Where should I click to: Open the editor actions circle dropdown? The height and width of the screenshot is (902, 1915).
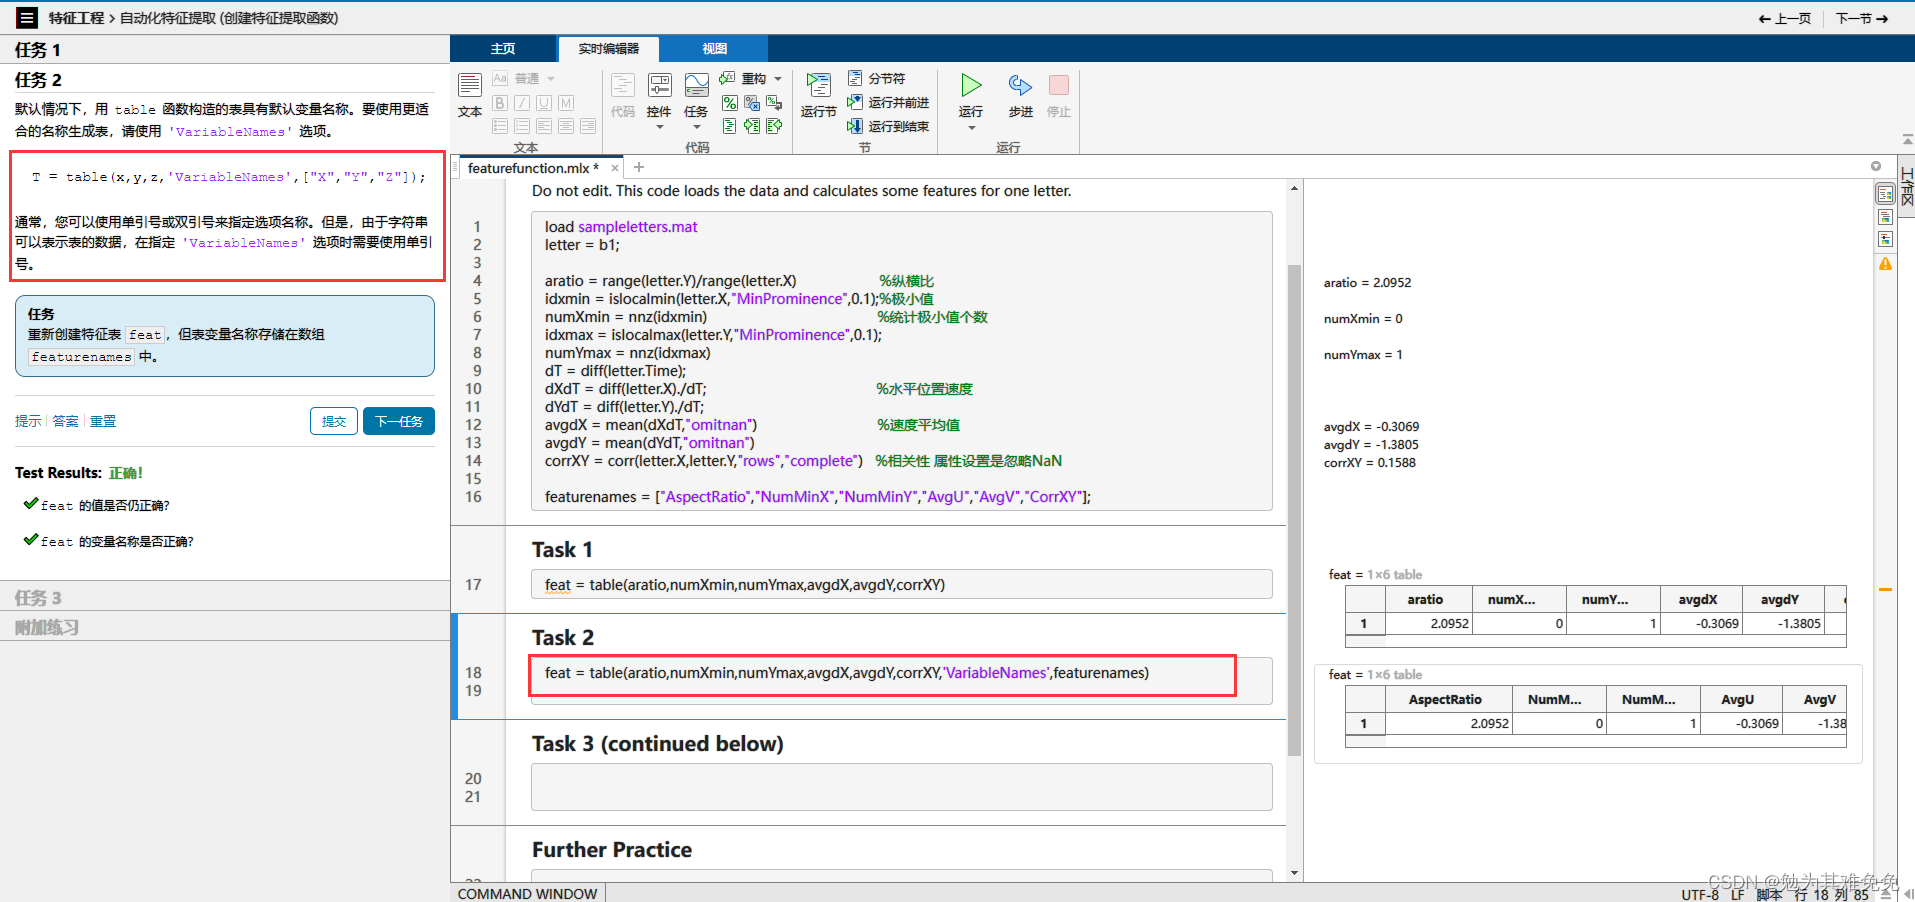click(1876, 166)
